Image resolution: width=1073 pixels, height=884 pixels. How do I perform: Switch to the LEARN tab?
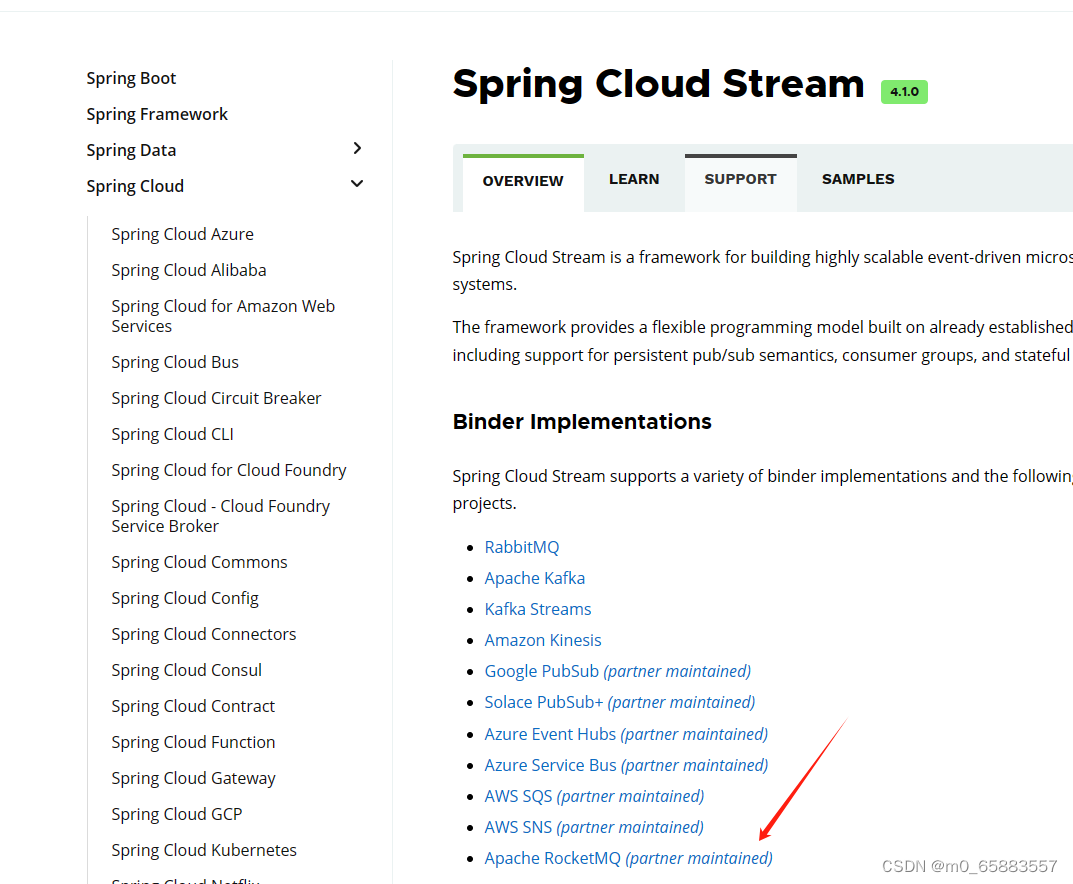(634, 179)
